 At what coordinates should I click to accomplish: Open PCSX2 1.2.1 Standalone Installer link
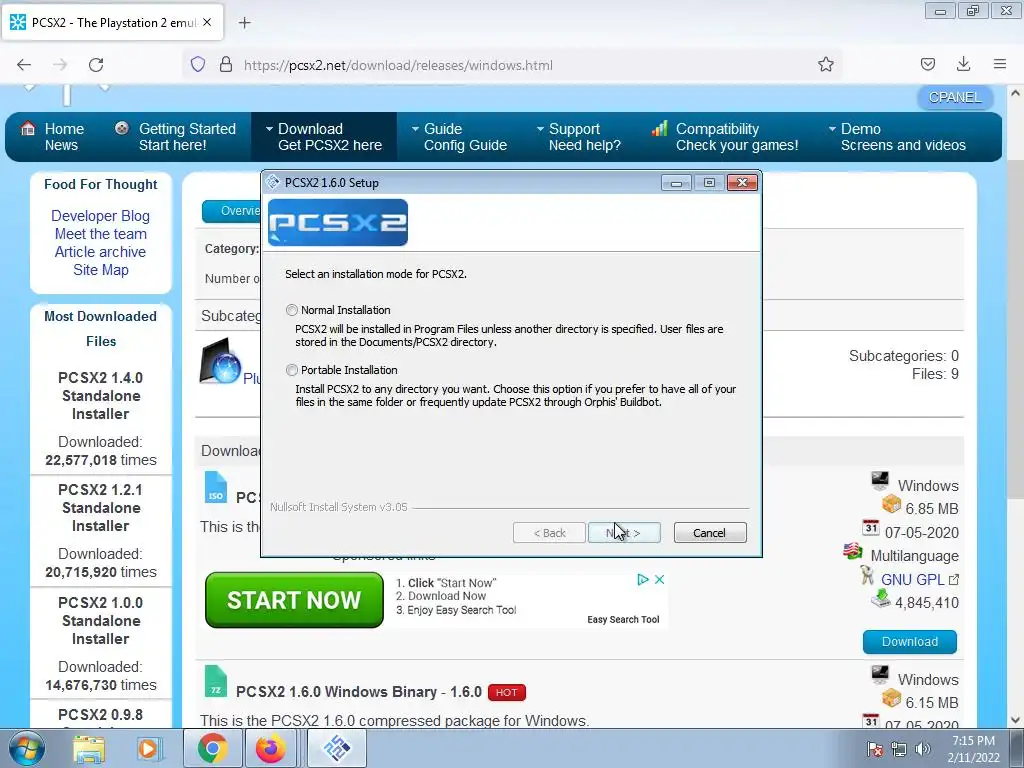(101, 507)
